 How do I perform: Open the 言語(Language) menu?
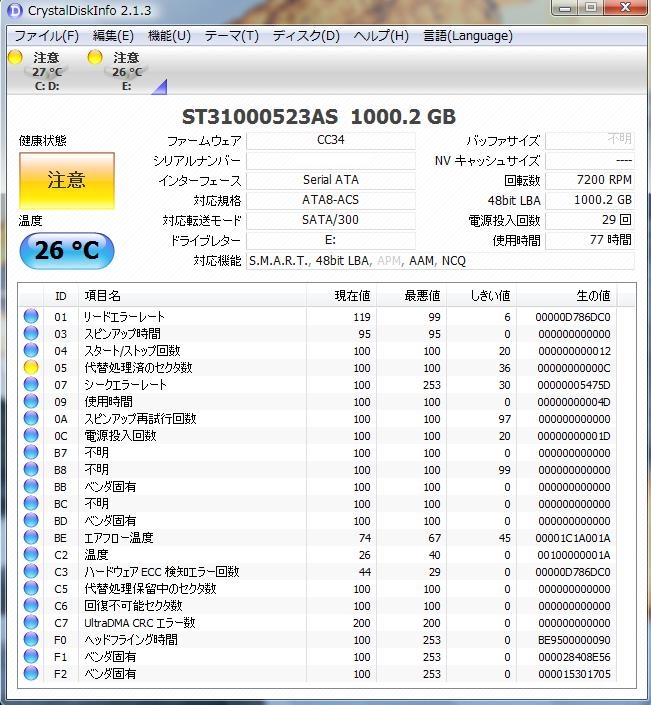[x=468, y=36]
